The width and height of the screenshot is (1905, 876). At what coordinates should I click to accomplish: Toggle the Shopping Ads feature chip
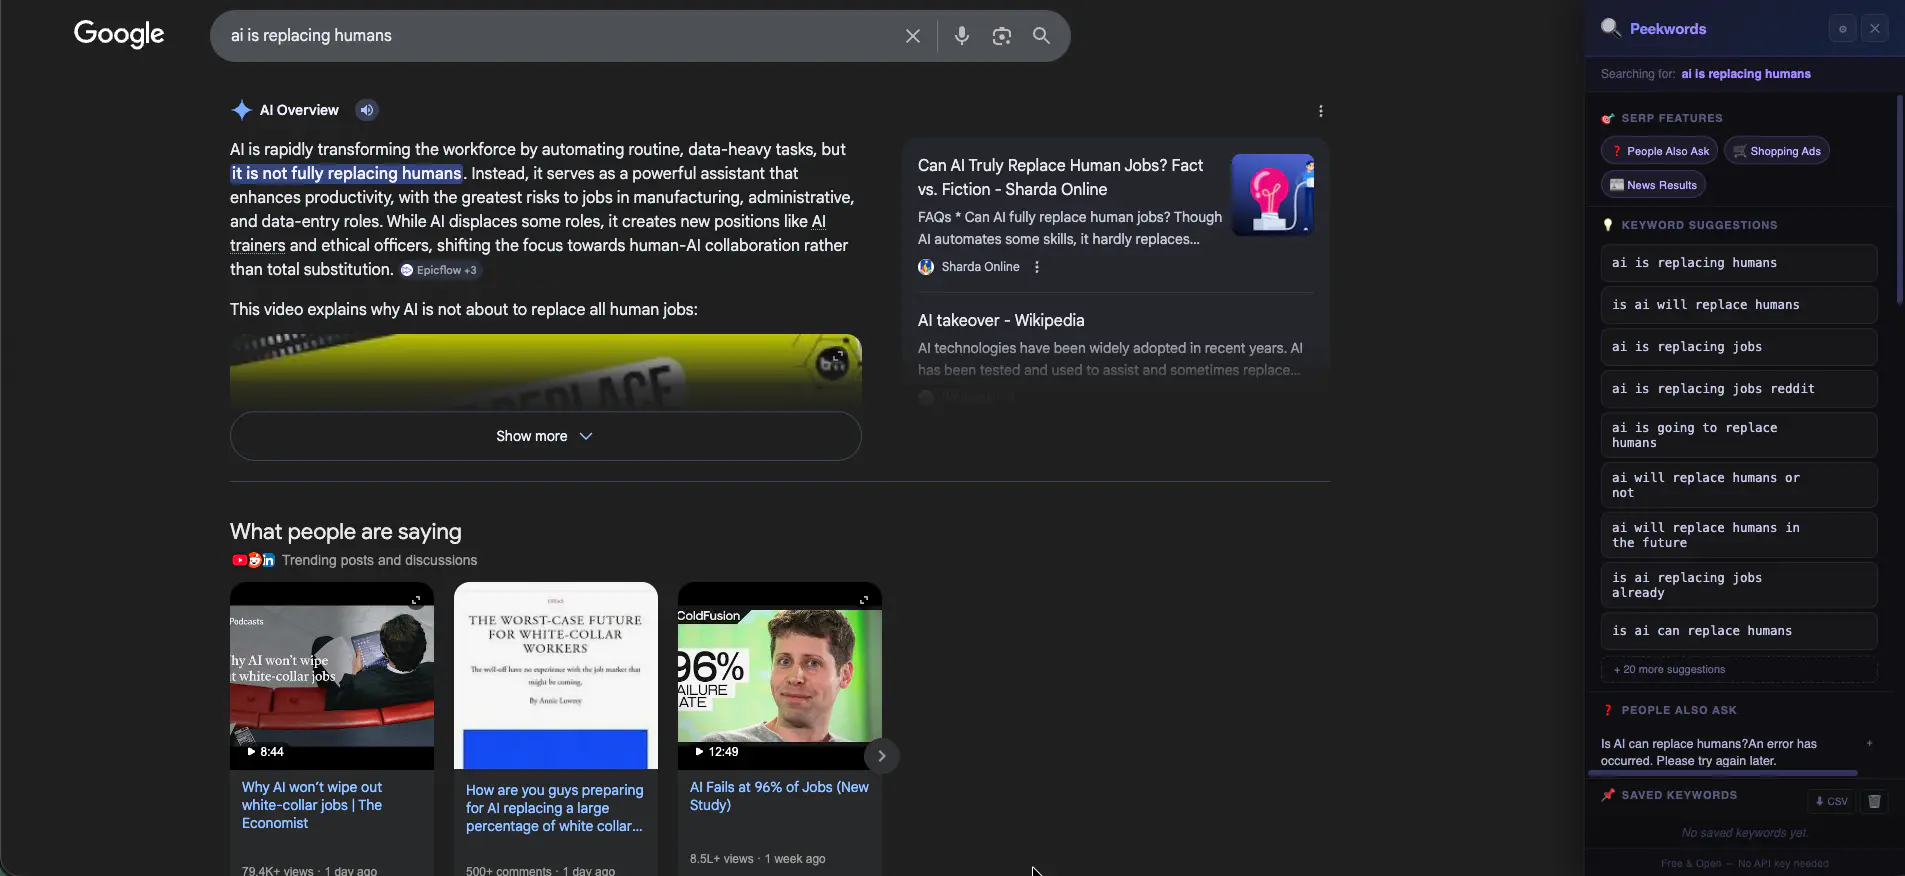(1776, 151)
